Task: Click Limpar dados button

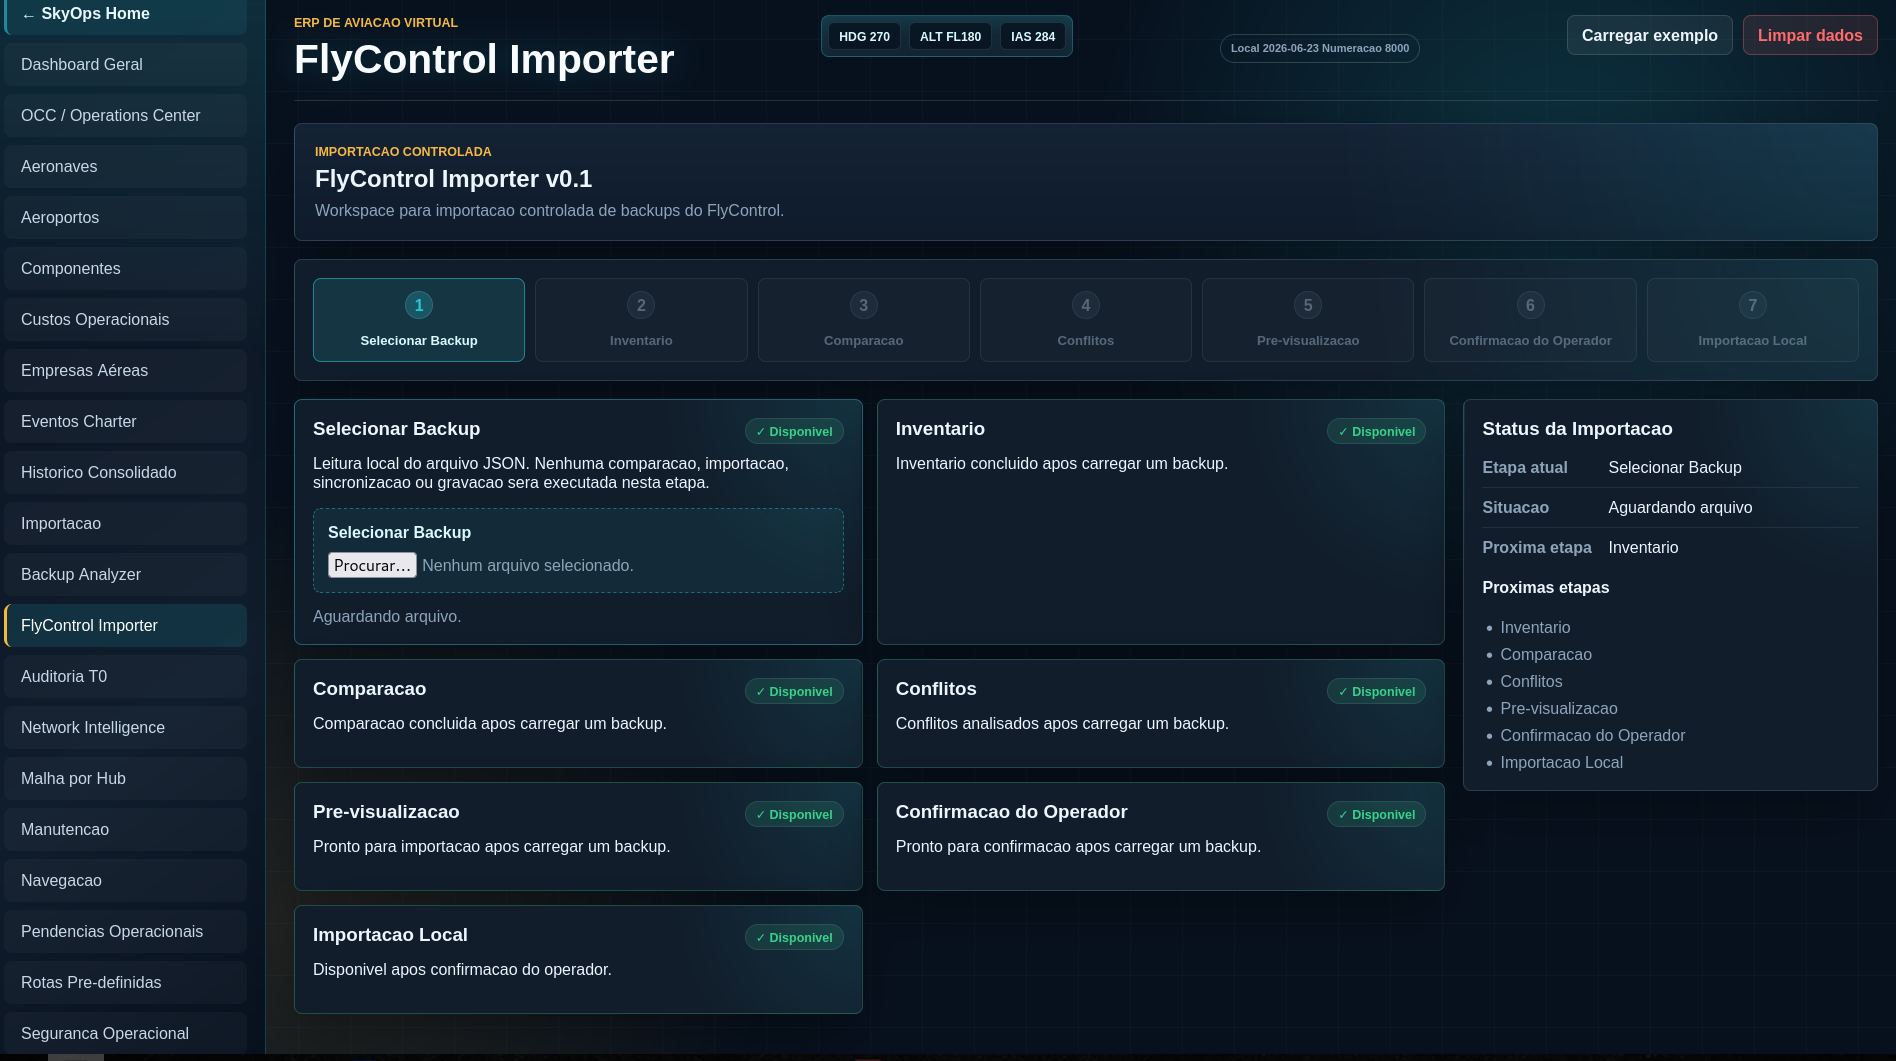Action: pos(1809,35)
